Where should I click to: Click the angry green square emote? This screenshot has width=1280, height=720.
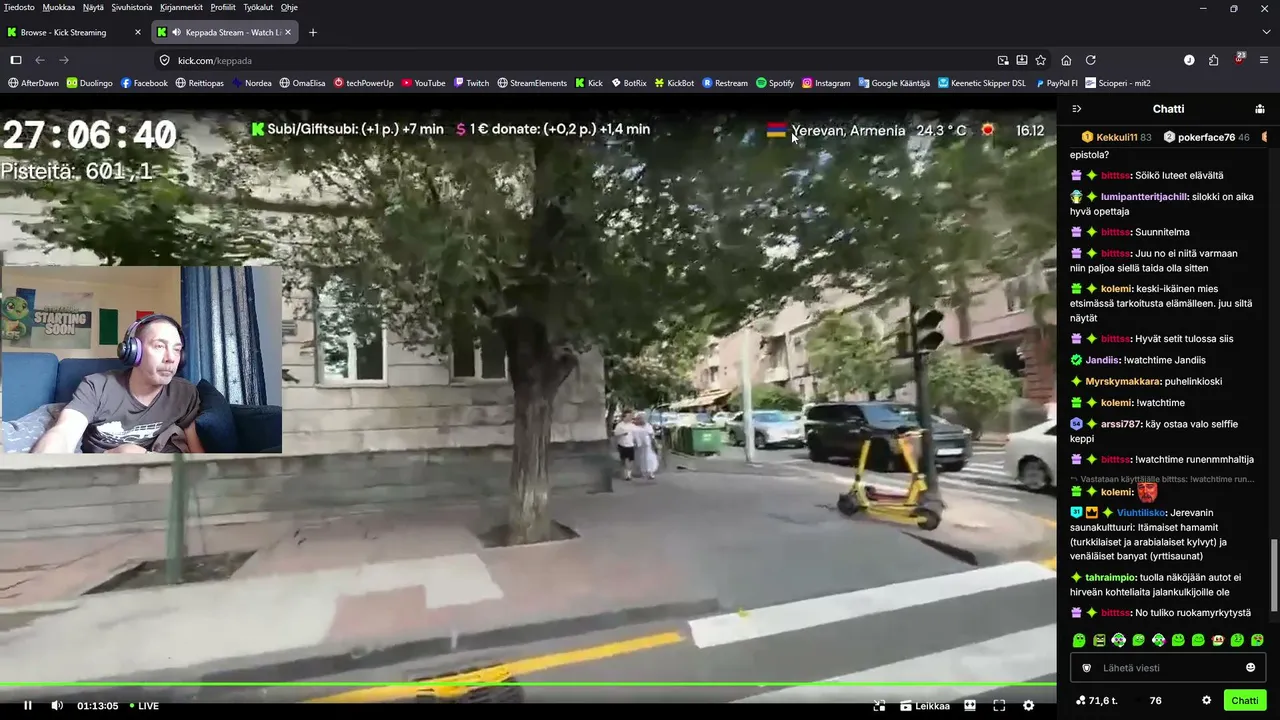point(1099,640)
